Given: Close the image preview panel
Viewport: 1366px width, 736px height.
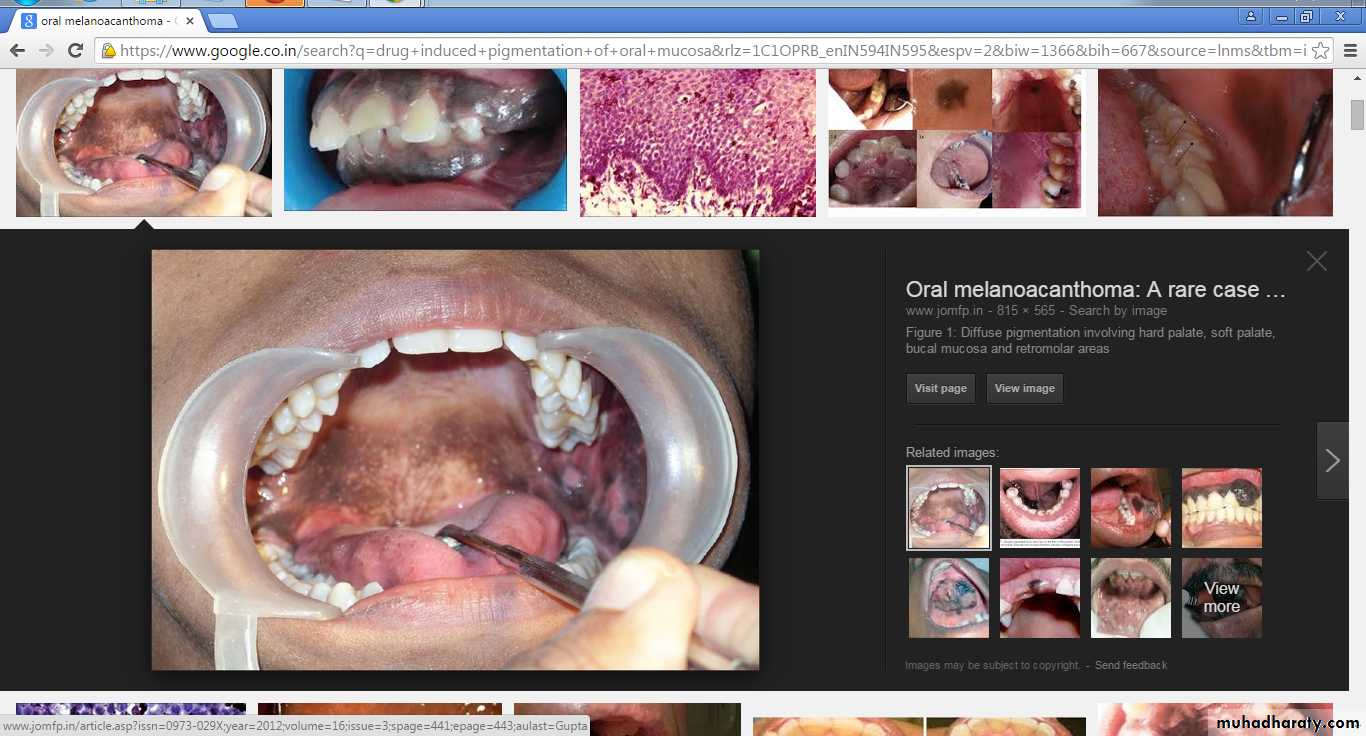Looking at the screenshot, I should pyautogui.click(x=1316, y=261).
